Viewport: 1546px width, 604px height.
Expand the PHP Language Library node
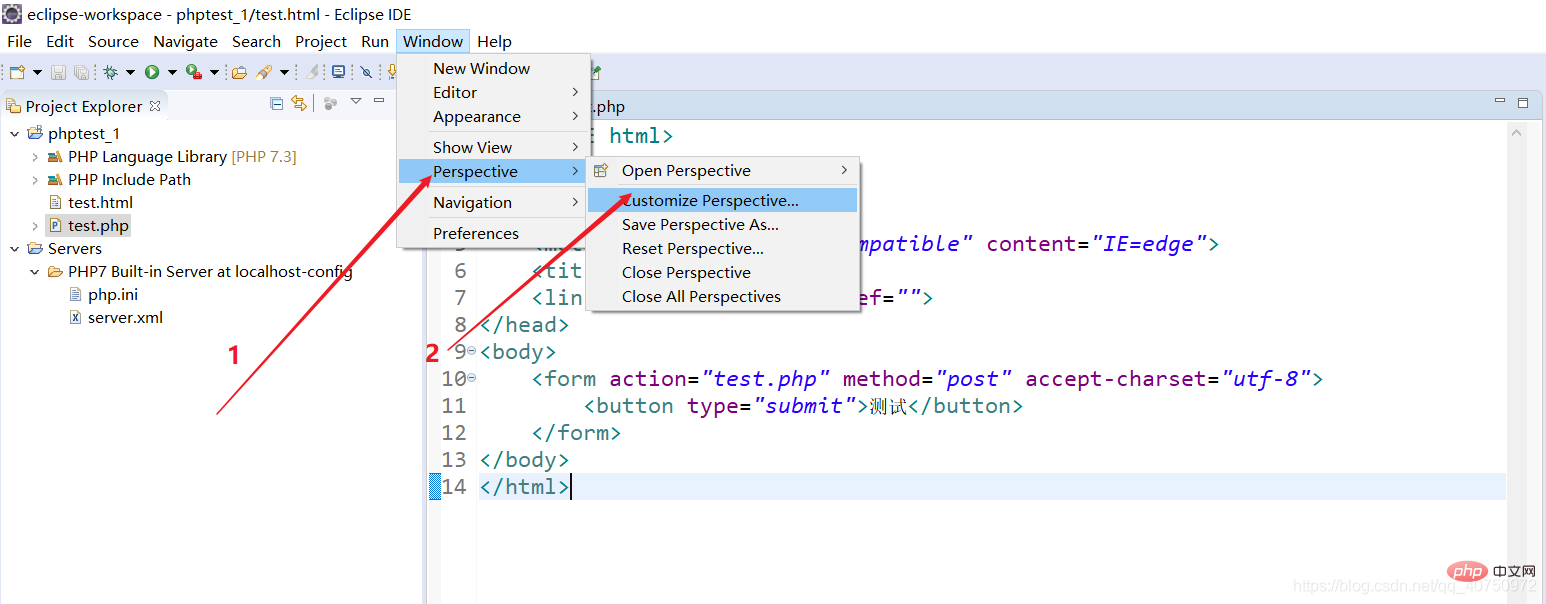pyautogui.click(x=35, y=157)
